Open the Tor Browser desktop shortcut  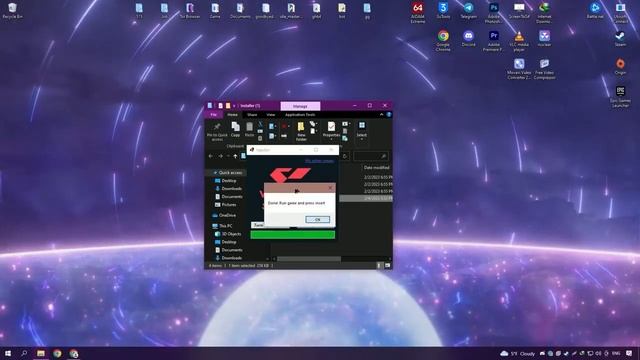point(190,11)
